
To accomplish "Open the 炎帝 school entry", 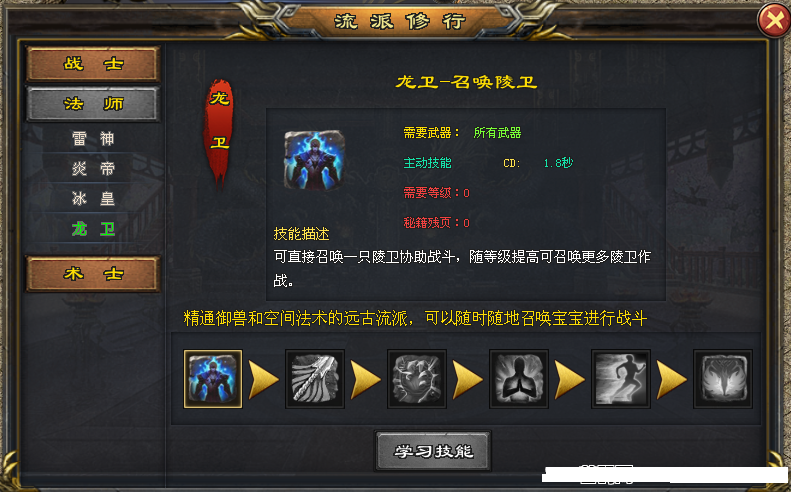I will point(93,169).
